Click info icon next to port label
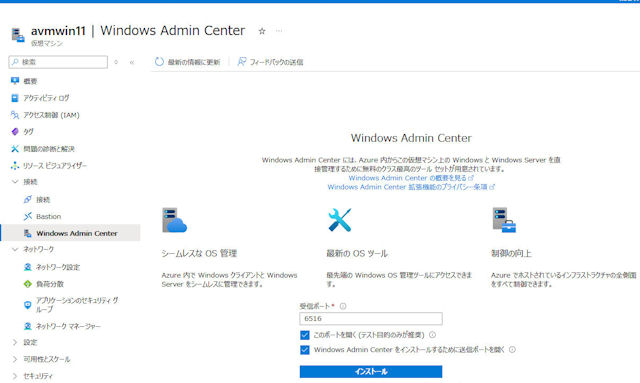 (x=343, y=306)
